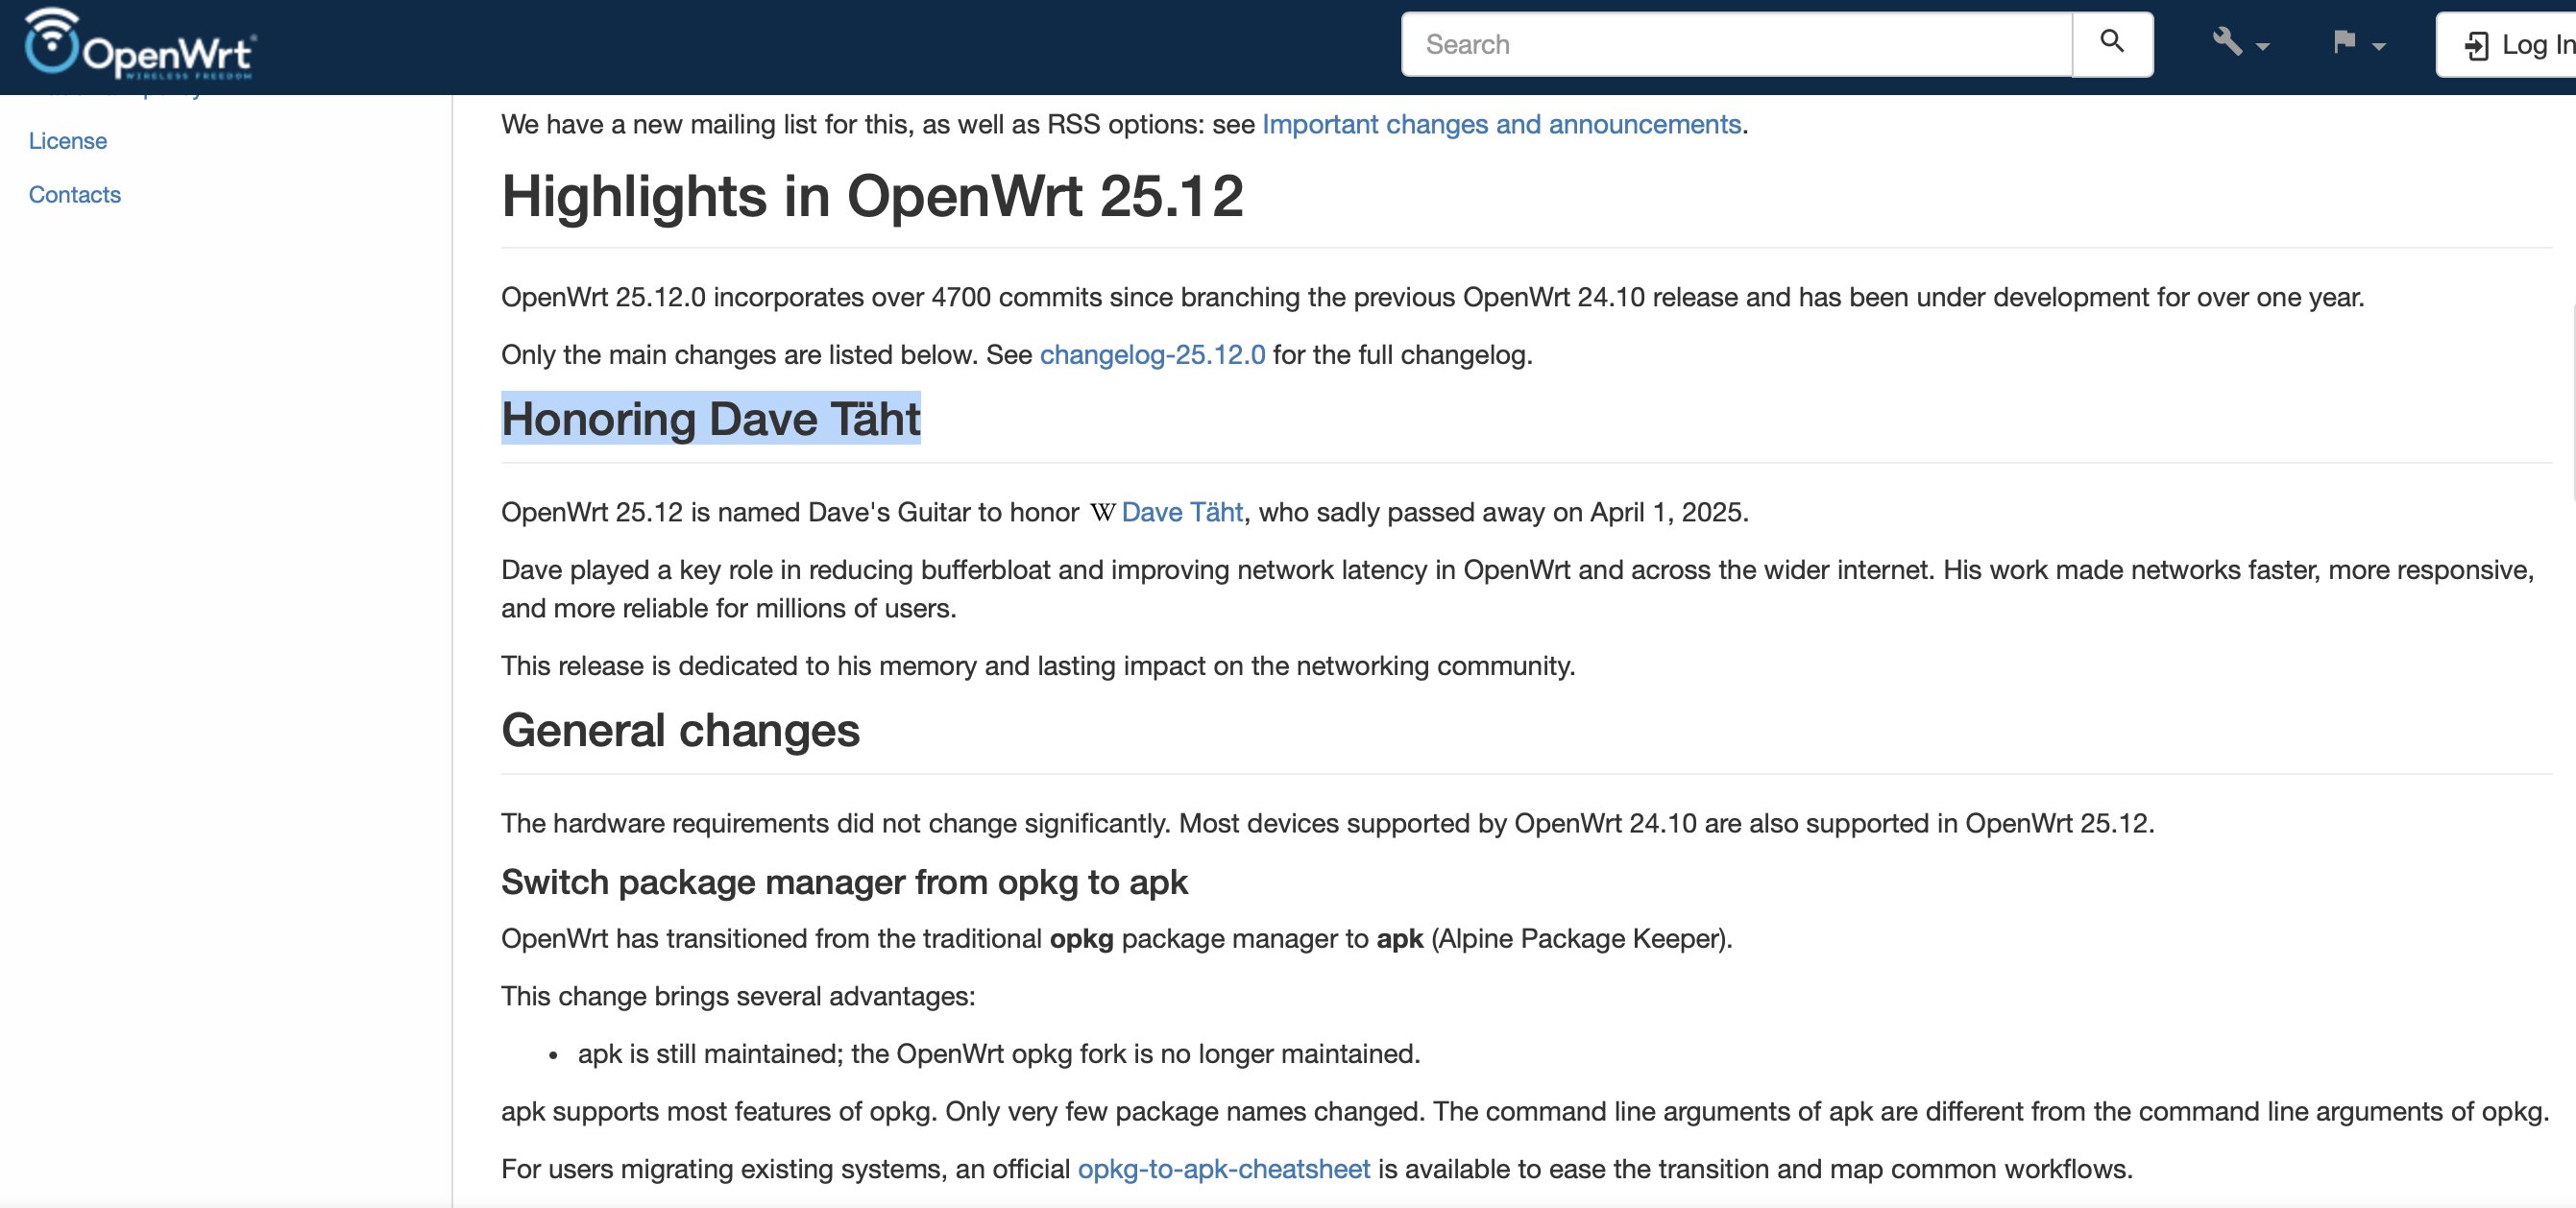This screenshot has width=2576, height=1208.
Task: Click the Wikipedia W icon
Action: tap(1102, 513)
